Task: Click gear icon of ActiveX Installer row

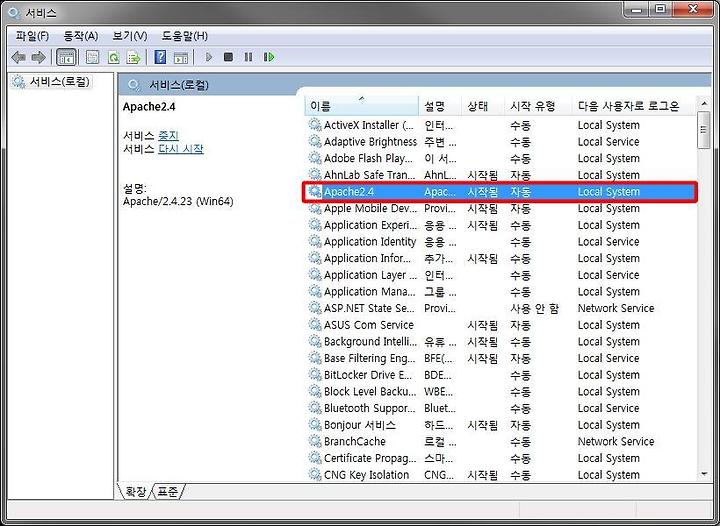Action: click(315, 125)
